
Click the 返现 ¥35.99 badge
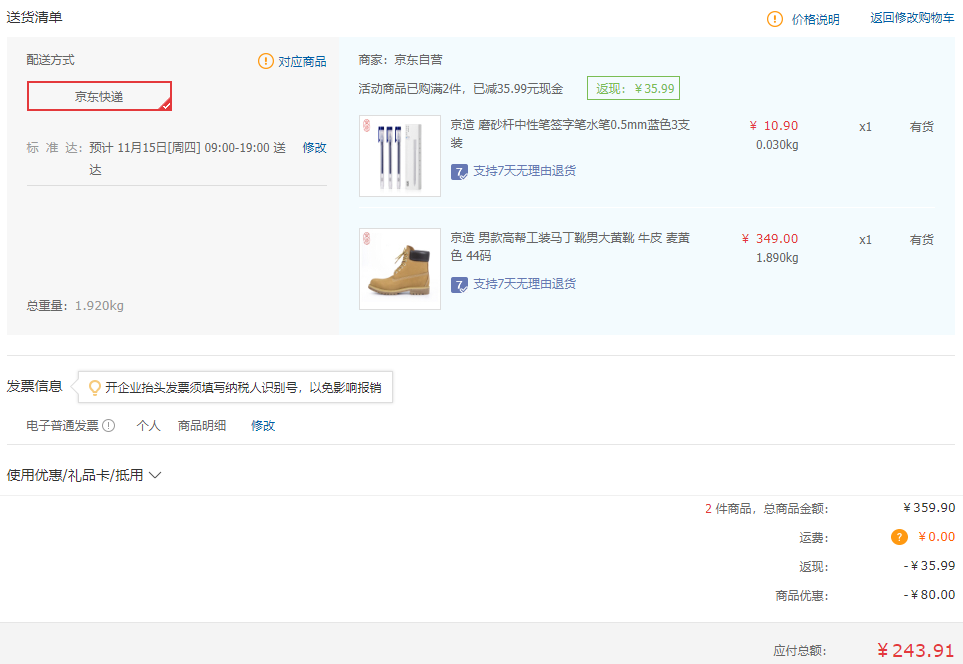[633, 88]
